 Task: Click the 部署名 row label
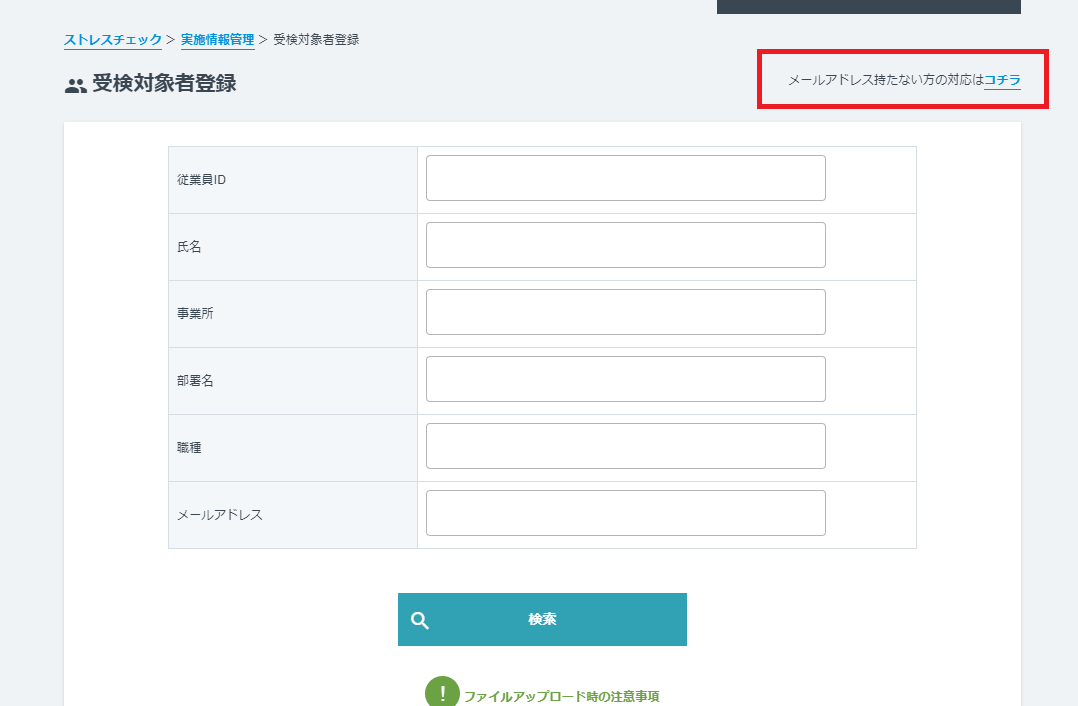(195, 381)
